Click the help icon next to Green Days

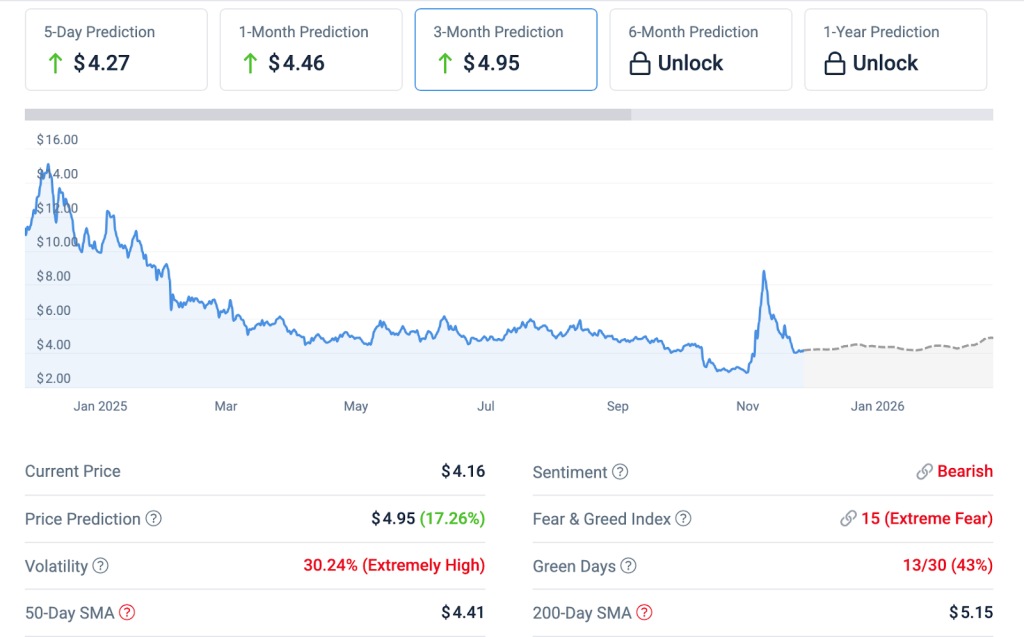pyautogui.click(x=628, y=566)
